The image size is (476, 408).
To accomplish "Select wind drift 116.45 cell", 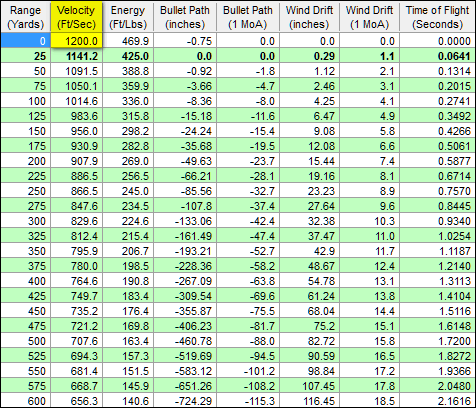I will pos(309,401).
